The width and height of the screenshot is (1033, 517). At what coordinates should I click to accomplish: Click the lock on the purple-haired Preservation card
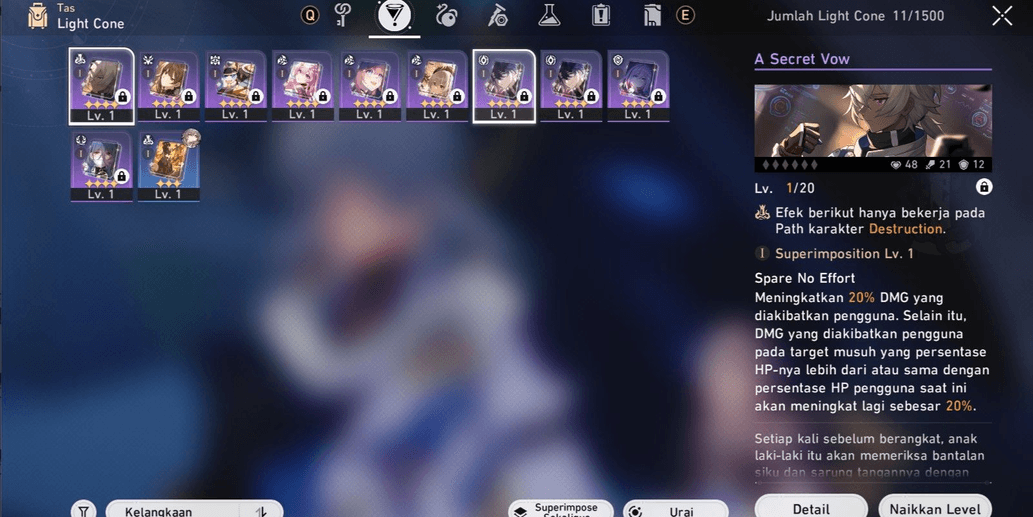point(657,97)
